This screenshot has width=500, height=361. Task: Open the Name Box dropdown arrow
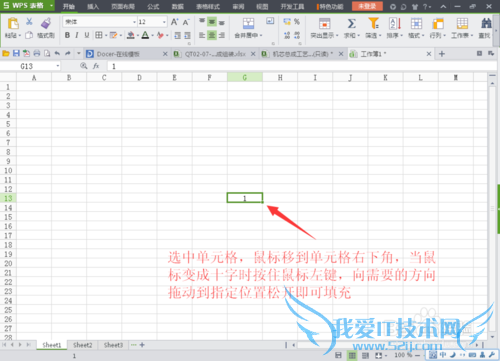pyautogui.click(x=58, y=66)
